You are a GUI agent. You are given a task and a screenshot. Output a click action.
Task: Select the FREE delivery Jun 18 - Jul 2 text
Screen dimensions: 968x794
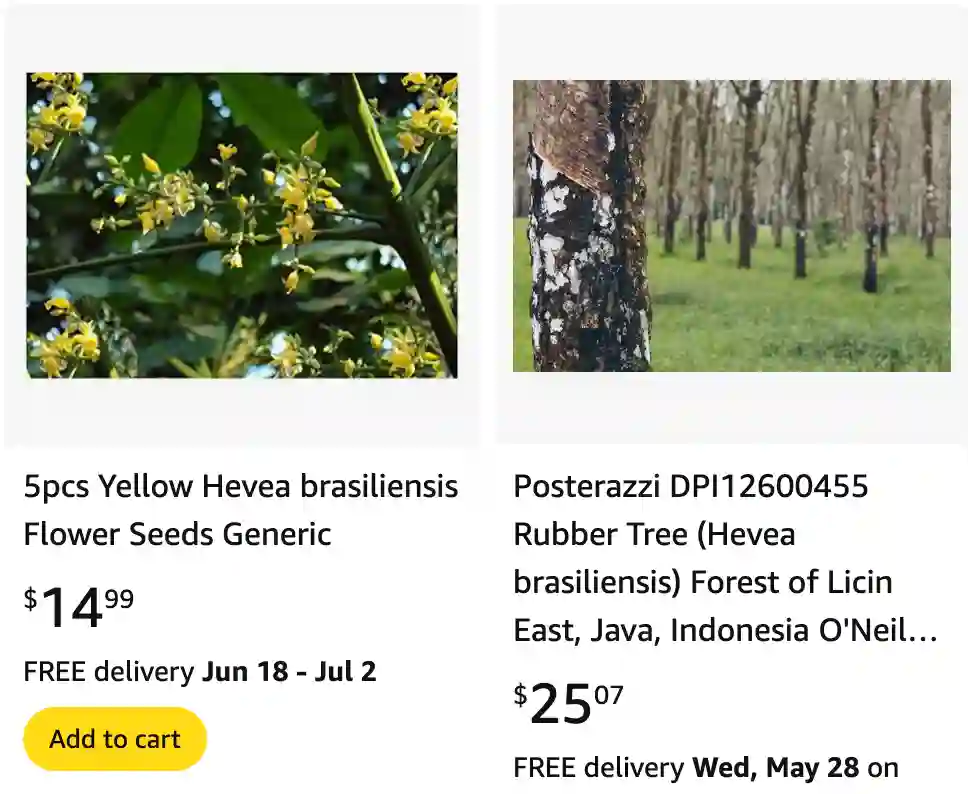tap(200, 671)
